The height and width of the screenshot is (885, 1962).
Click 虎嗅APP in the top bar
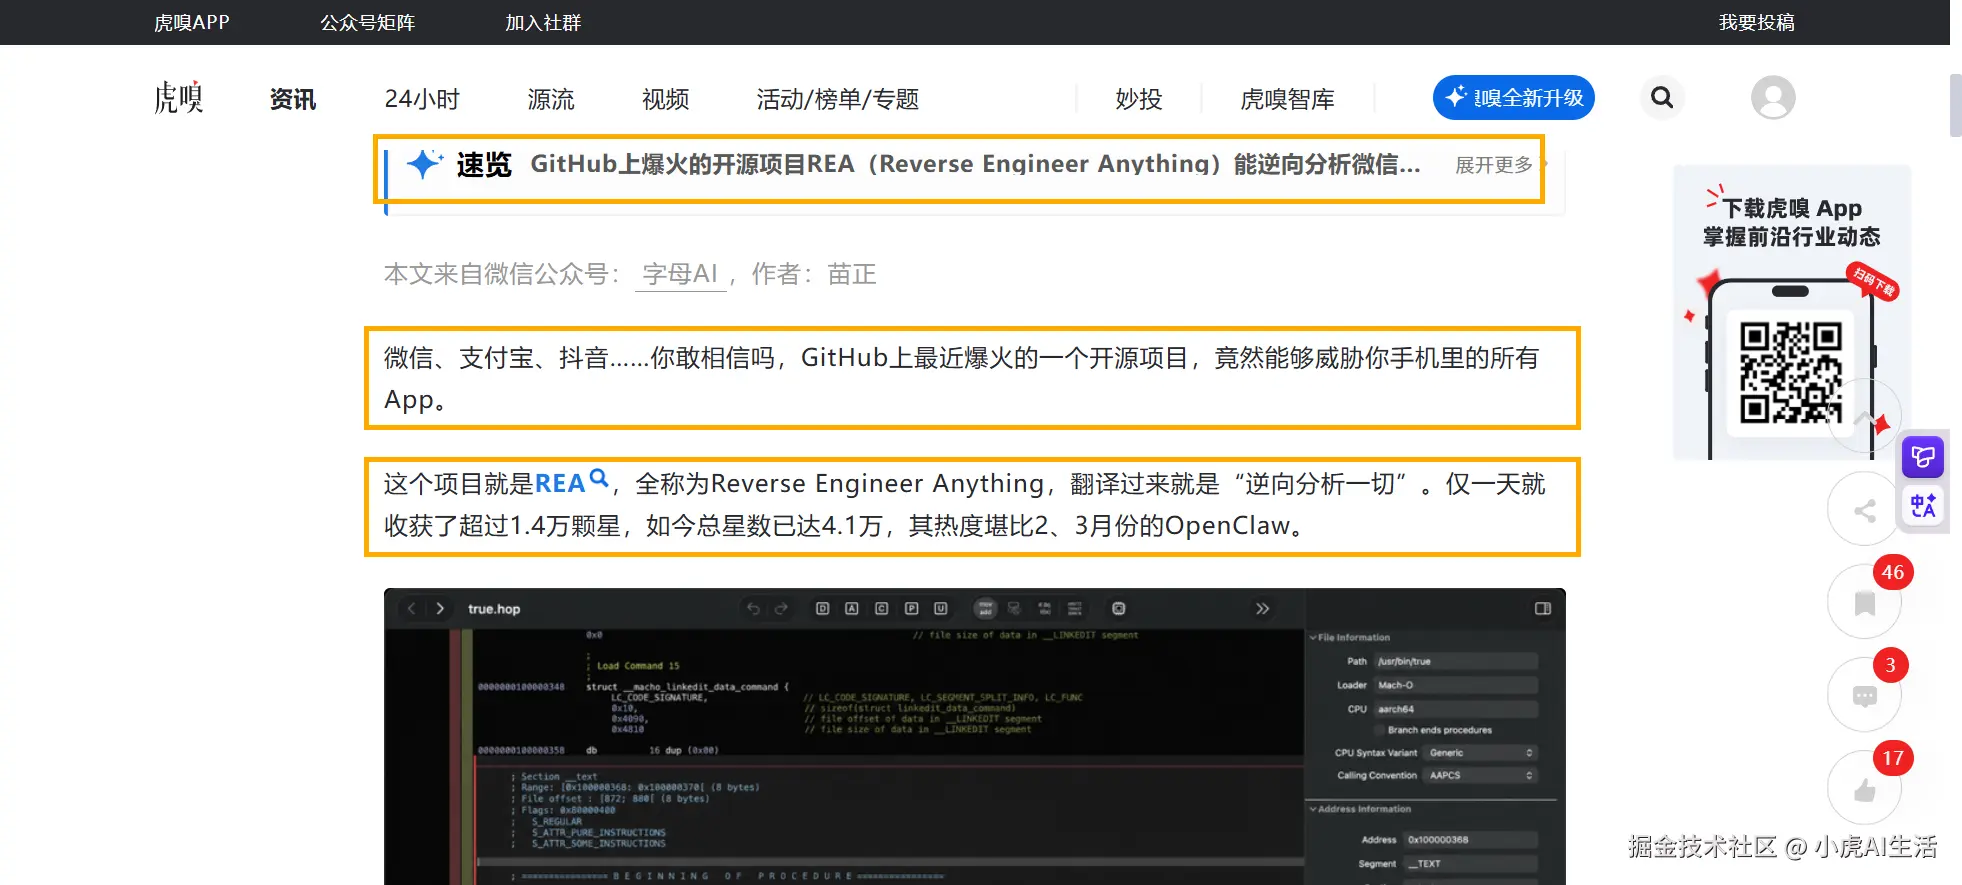pos(192,22)
